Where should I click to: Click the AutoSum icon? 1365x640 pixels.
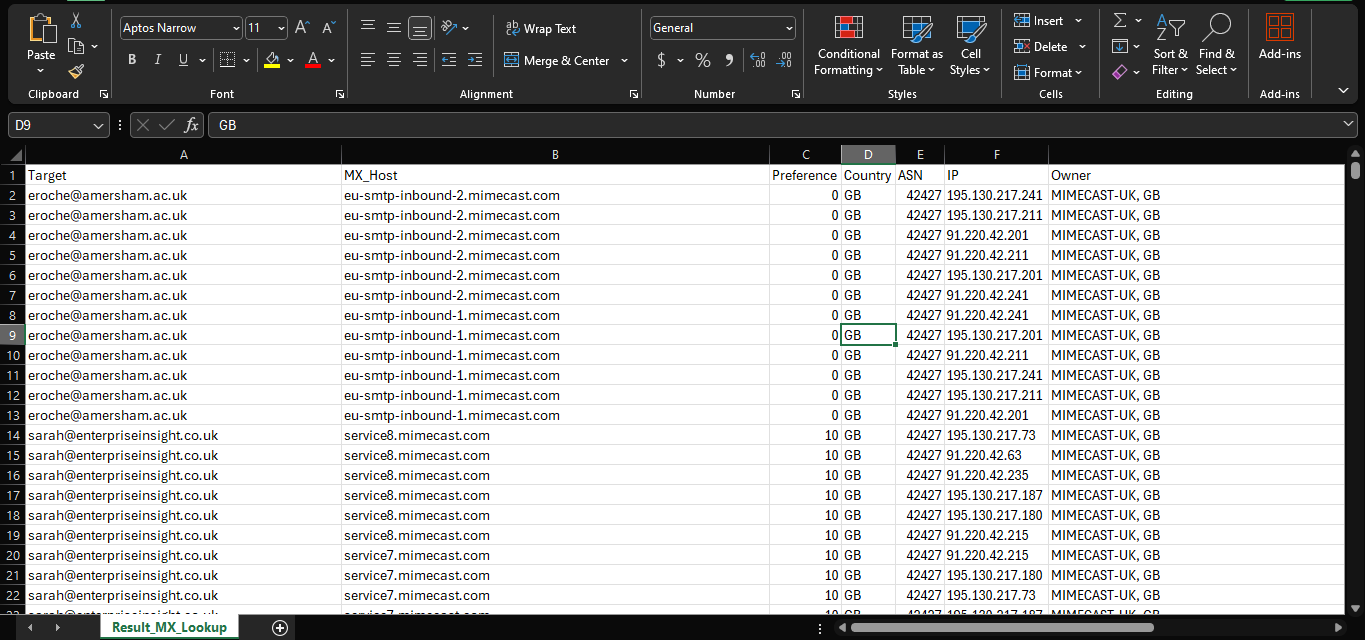click(x=1119, y=19)
